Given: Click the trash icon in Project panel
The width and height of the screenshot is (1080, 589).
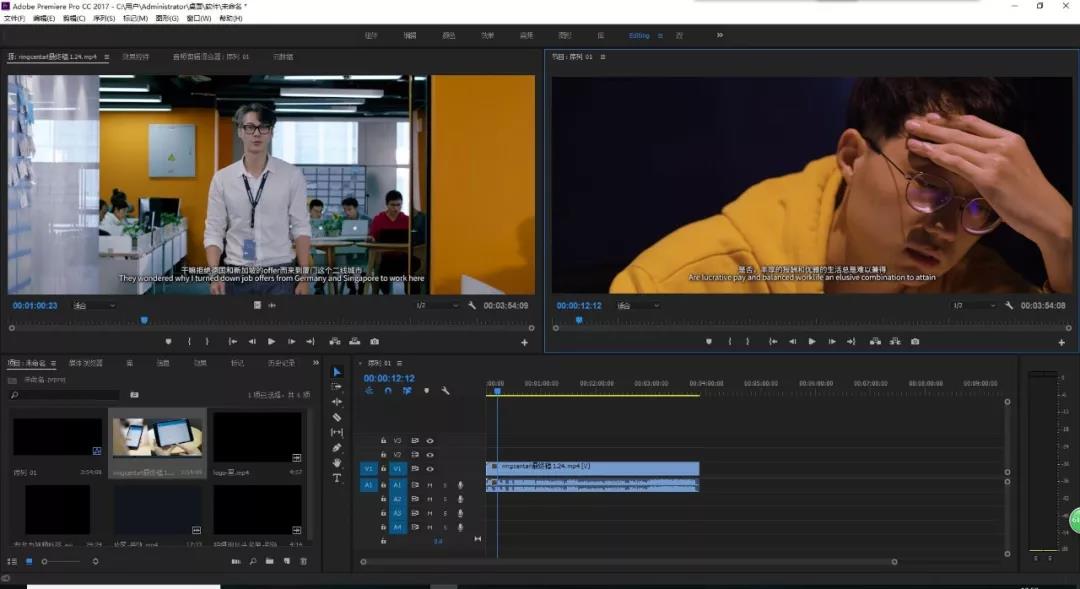Looking at the screenshot, I should (x=303, y=562).
